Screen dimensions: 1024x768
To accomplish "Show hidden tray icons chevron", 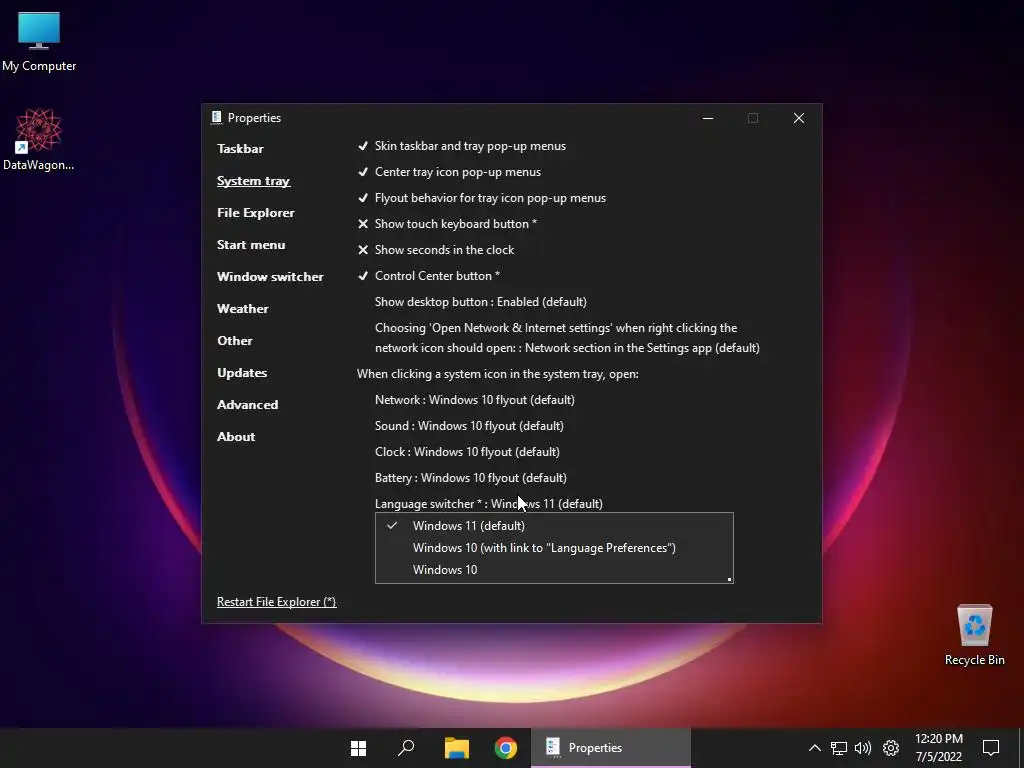I will coord(814,748).
